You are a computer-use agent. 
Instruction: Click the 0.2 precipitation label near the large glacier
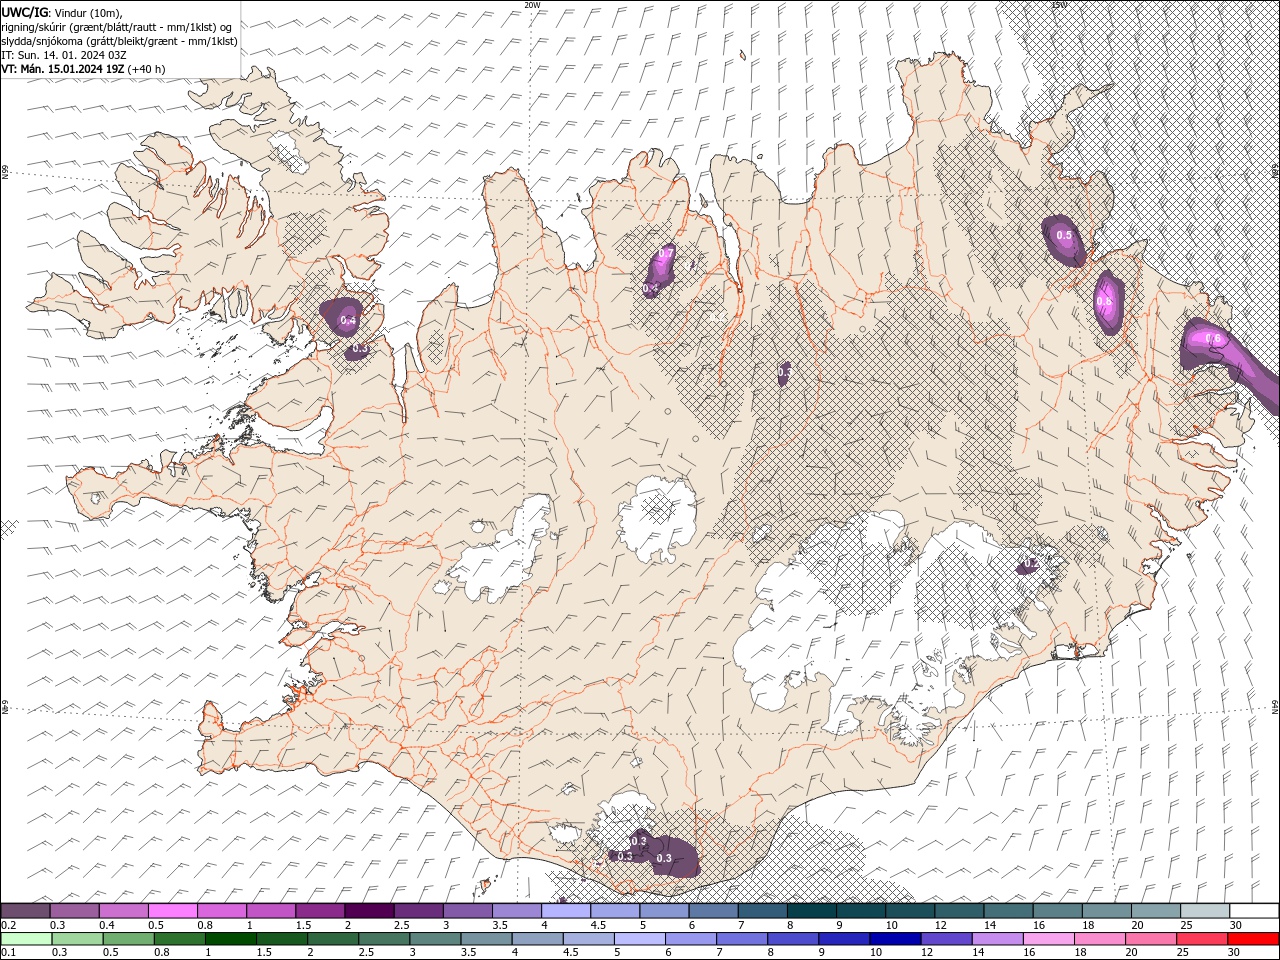[1031, 564]
